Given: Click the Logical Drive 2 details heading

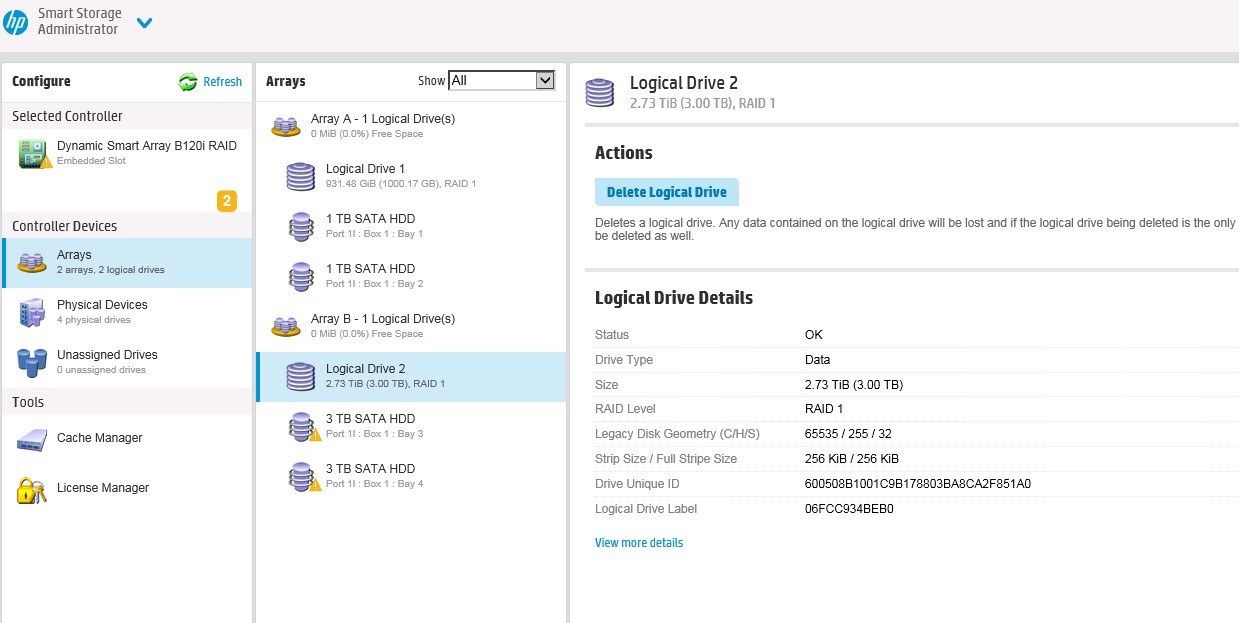Looking at the screenshot, I should tap(684, 83).
